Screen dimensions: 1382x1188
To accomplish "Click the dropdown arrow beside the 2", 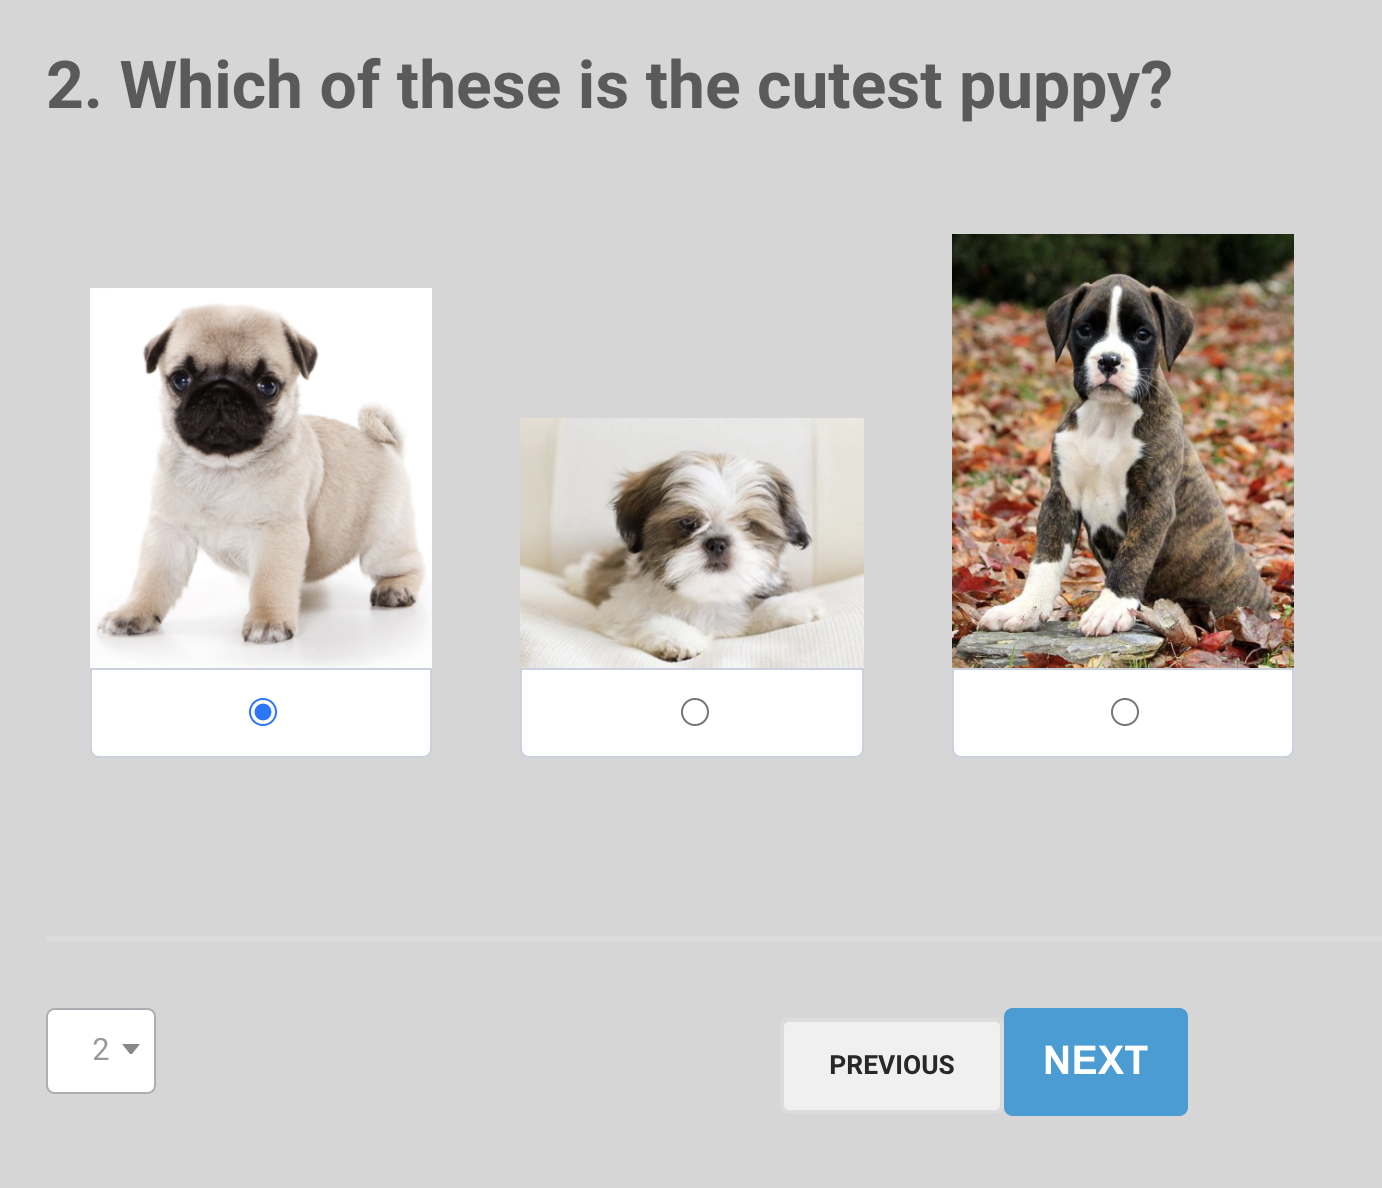I will click(131, 1049).
